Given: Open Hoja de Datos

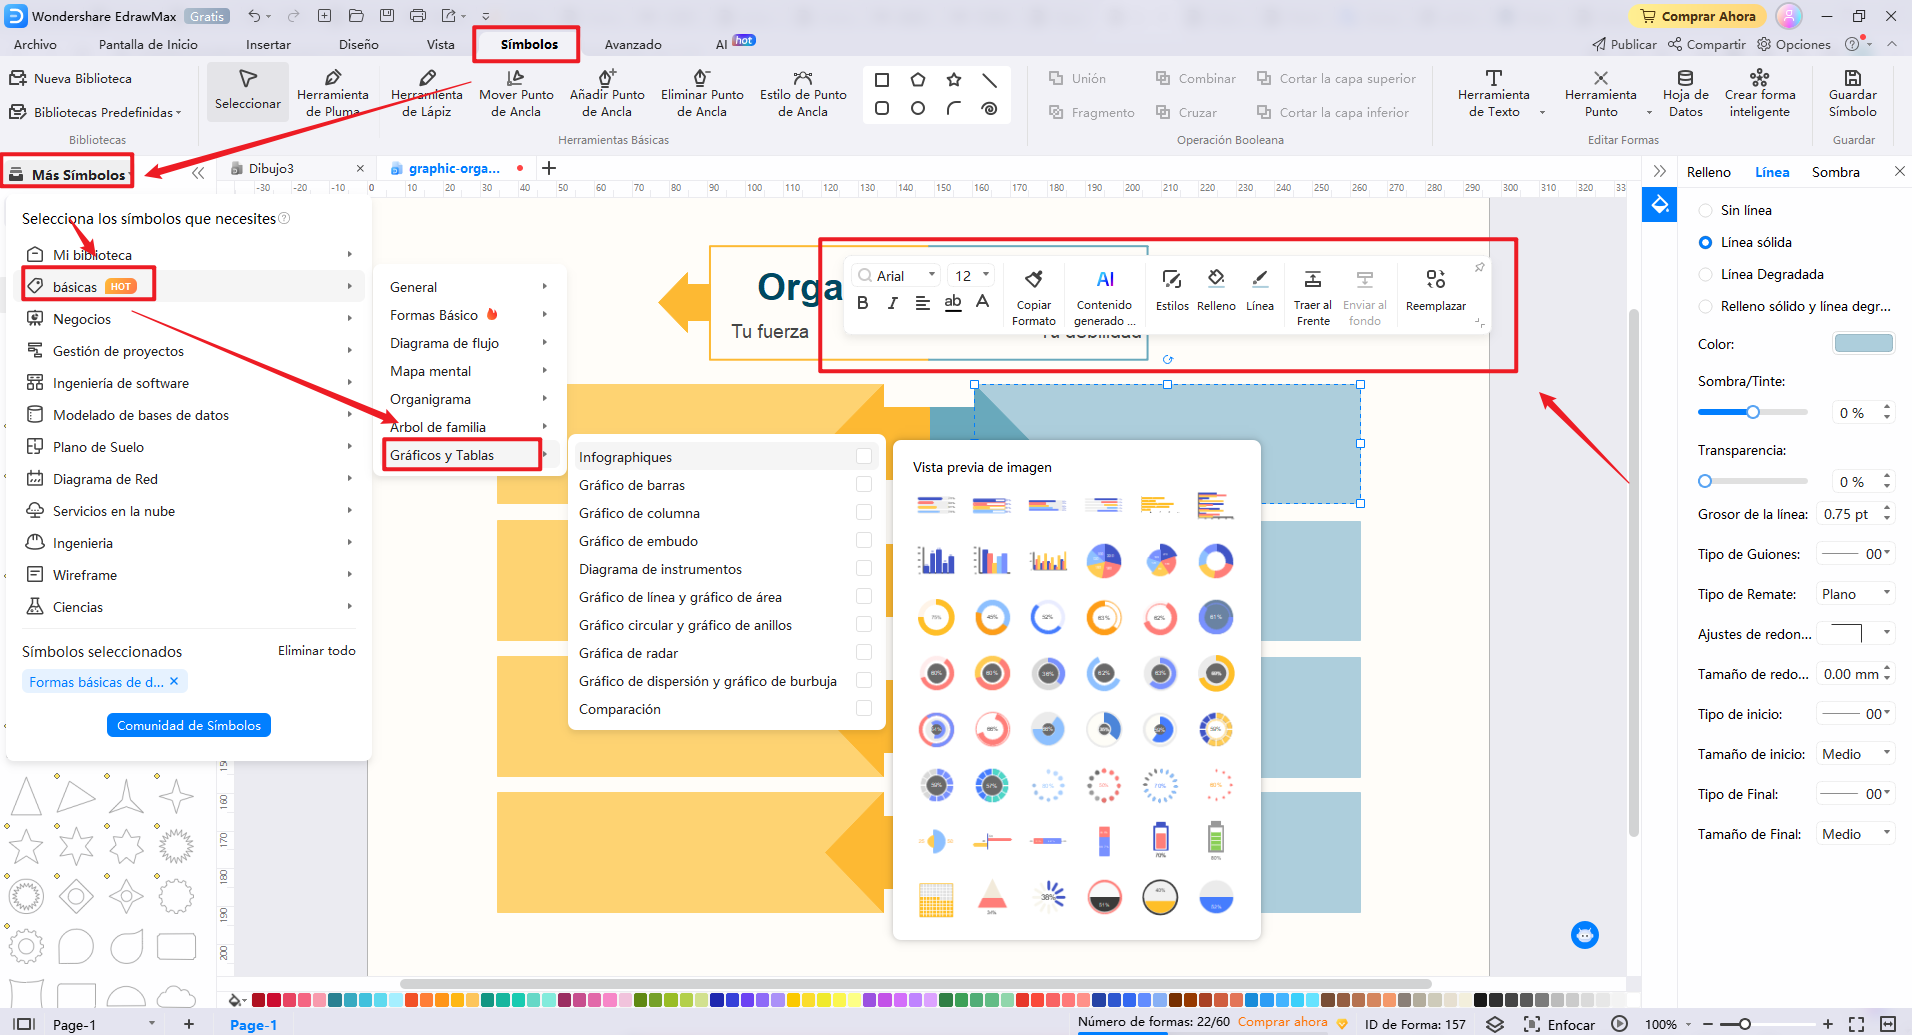Looking at the screenshot, I should [1685, 92].
